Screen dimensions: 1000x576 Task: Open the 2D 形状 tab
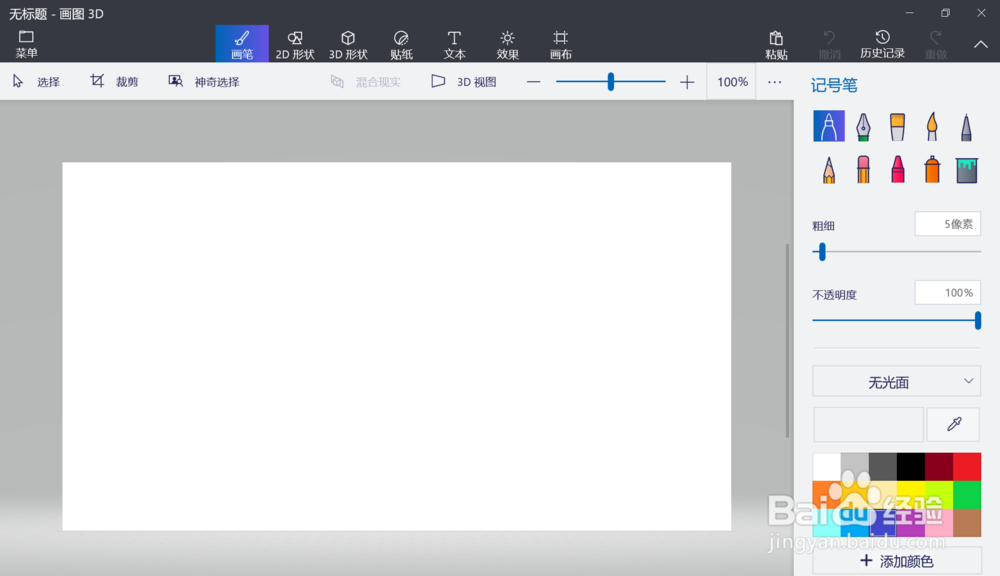point(295,44)
